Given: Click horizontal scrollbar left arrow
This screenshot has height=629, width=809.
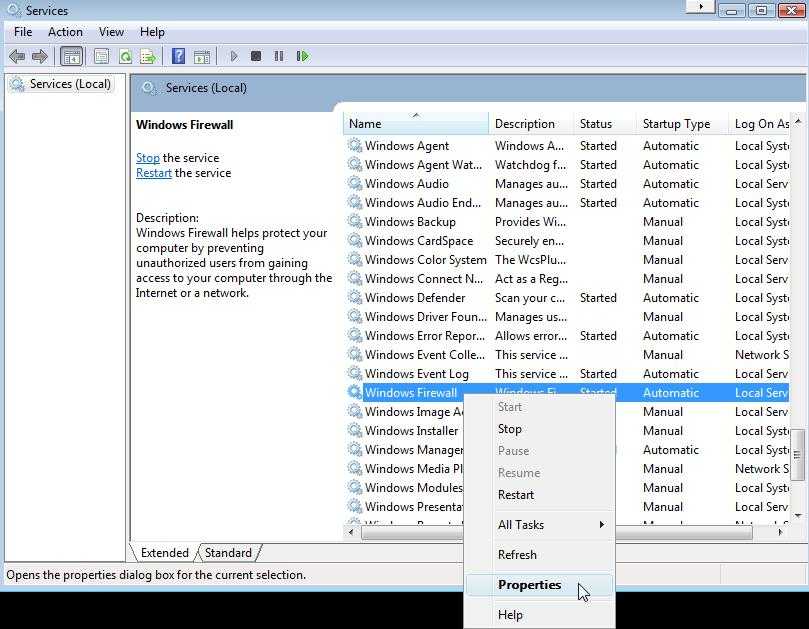Looking at the screenshot, I should (x=351, y=532).
